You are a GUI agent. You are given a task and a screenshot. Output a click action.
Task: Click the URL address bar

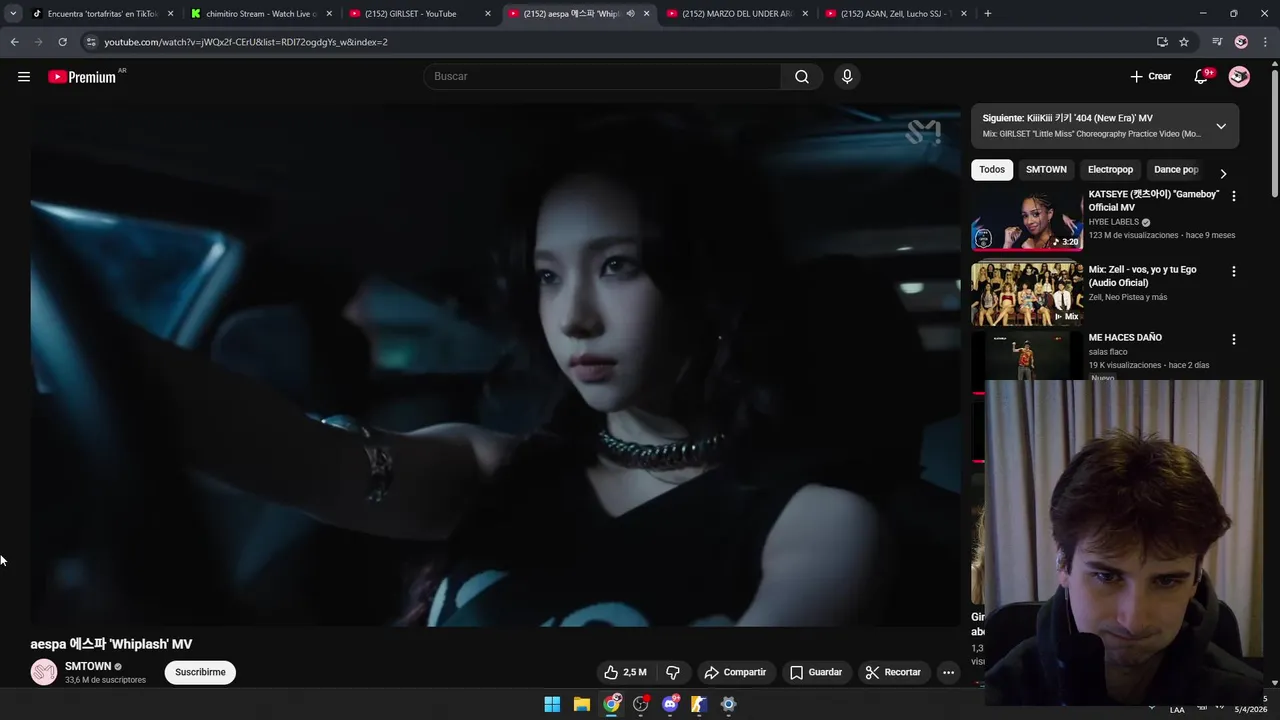click(x=620, y=42)
